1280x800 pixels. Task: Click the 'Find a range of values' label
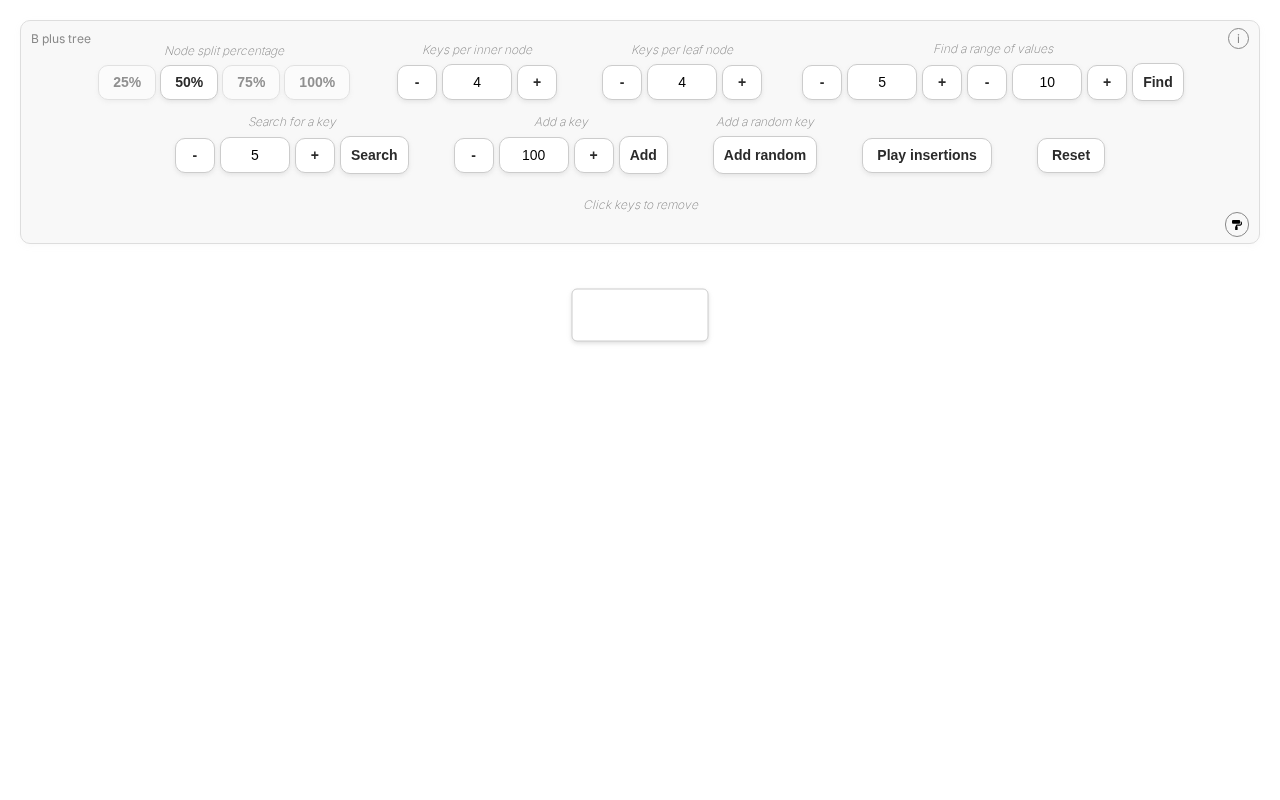993,49
